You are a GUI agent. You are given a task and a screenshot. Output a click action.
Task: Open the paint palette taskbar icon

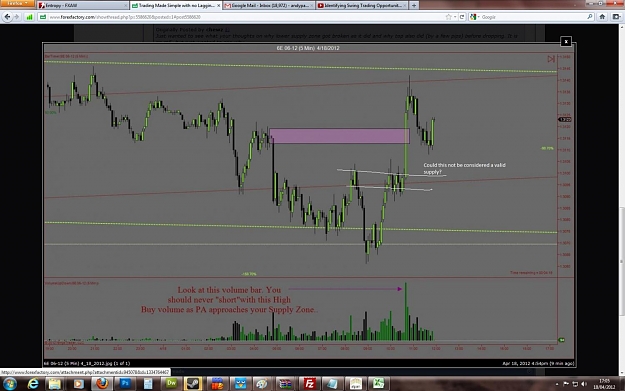click(262, 384)
